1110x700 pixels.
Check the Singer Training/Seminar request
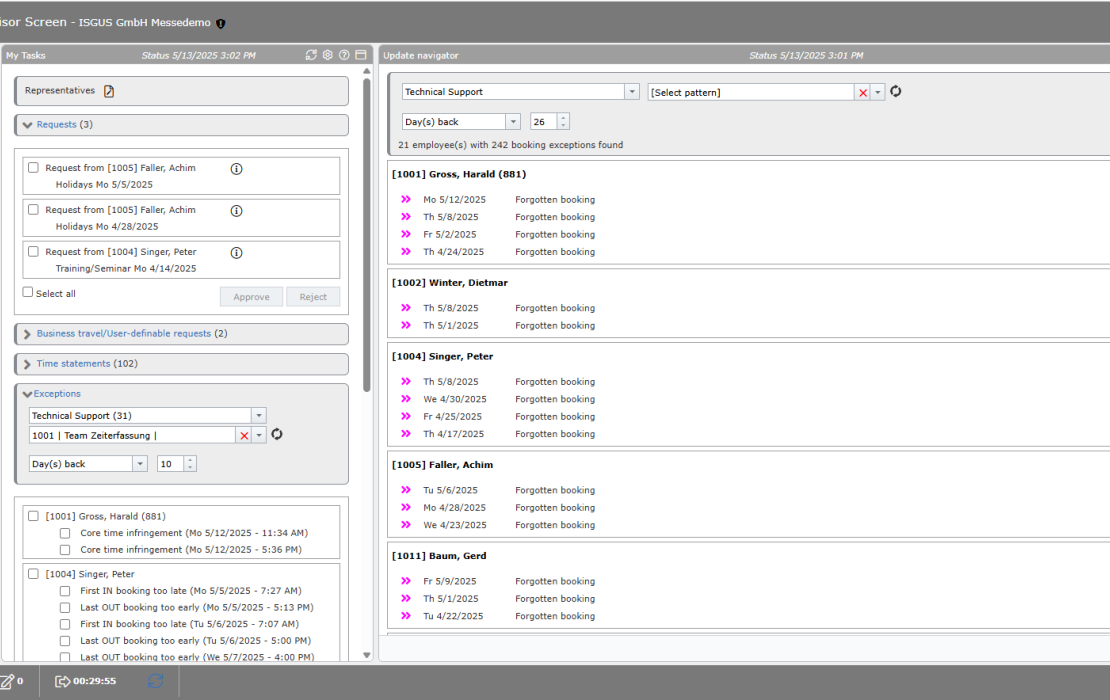[x=33, y=251]
